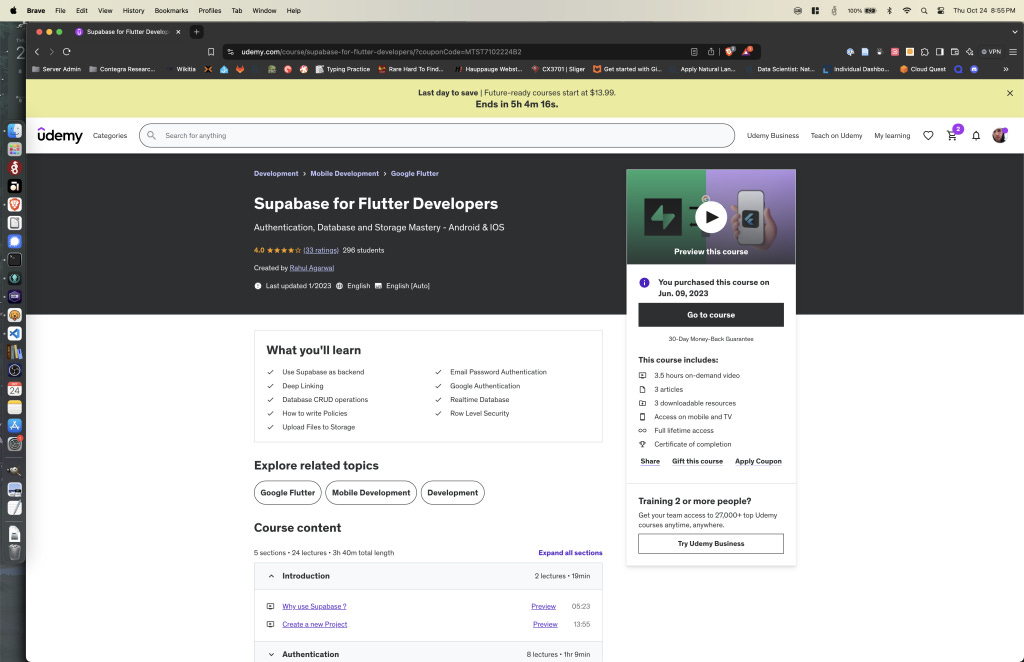
Task: Open the shopping cart icon
Action: point(952,136)
